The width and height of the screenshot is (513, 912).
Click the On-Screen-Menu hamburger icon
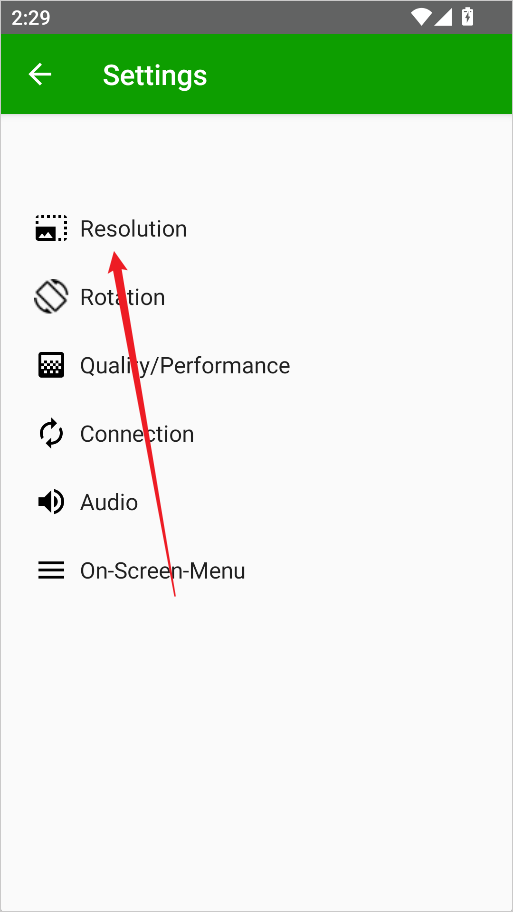click(x=51, y=571)
